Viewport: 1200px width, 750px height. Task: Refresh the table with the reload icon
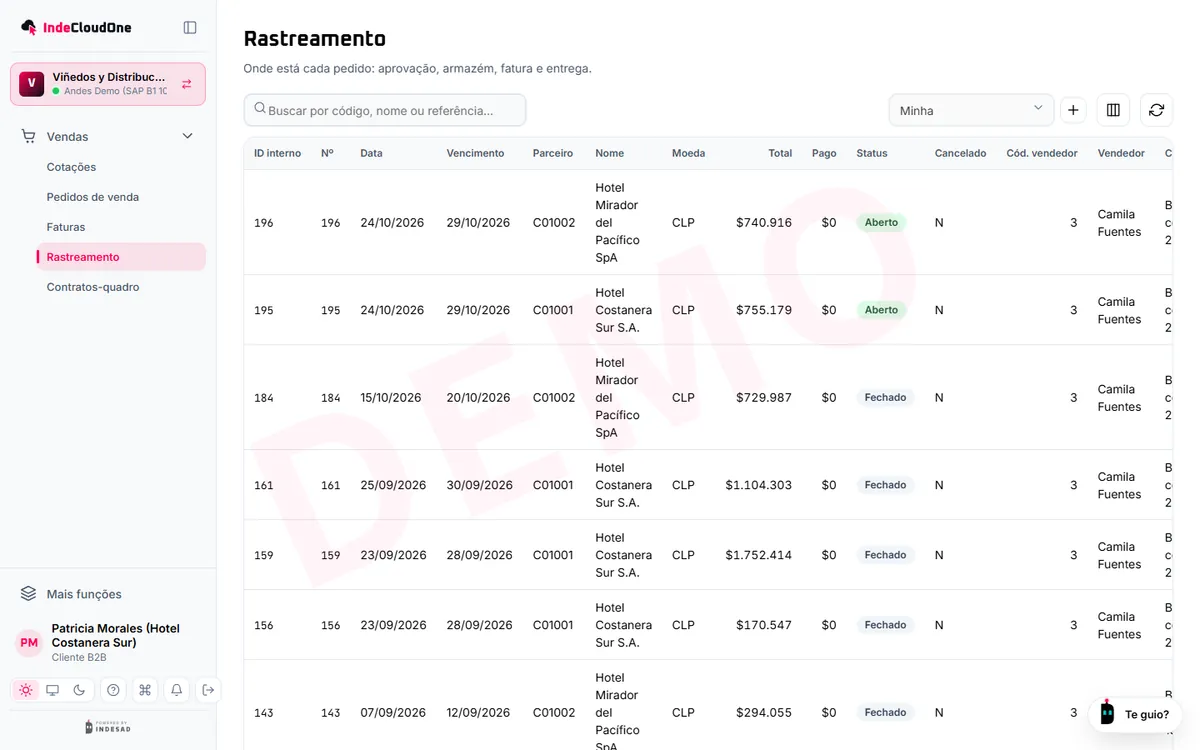[1156, 110]
